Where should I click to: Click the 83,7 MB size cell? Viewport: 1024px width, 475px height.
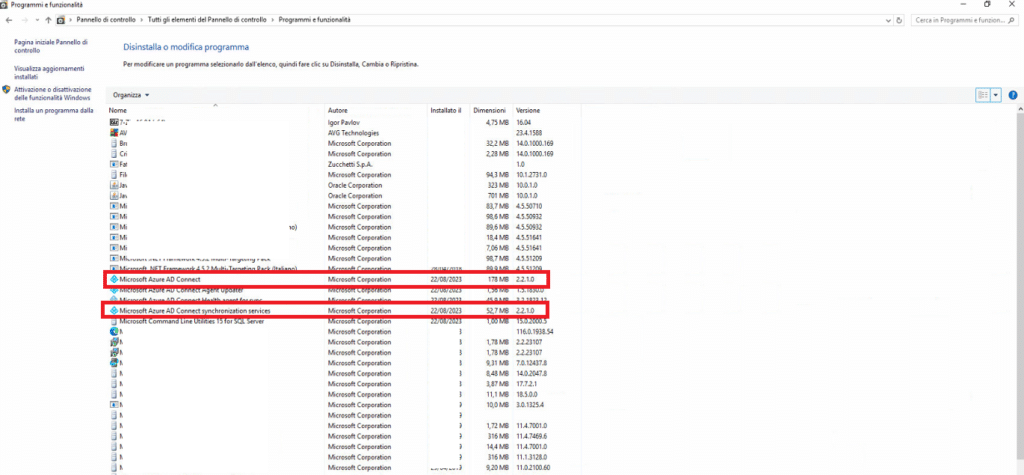click(x=497, y=206)
